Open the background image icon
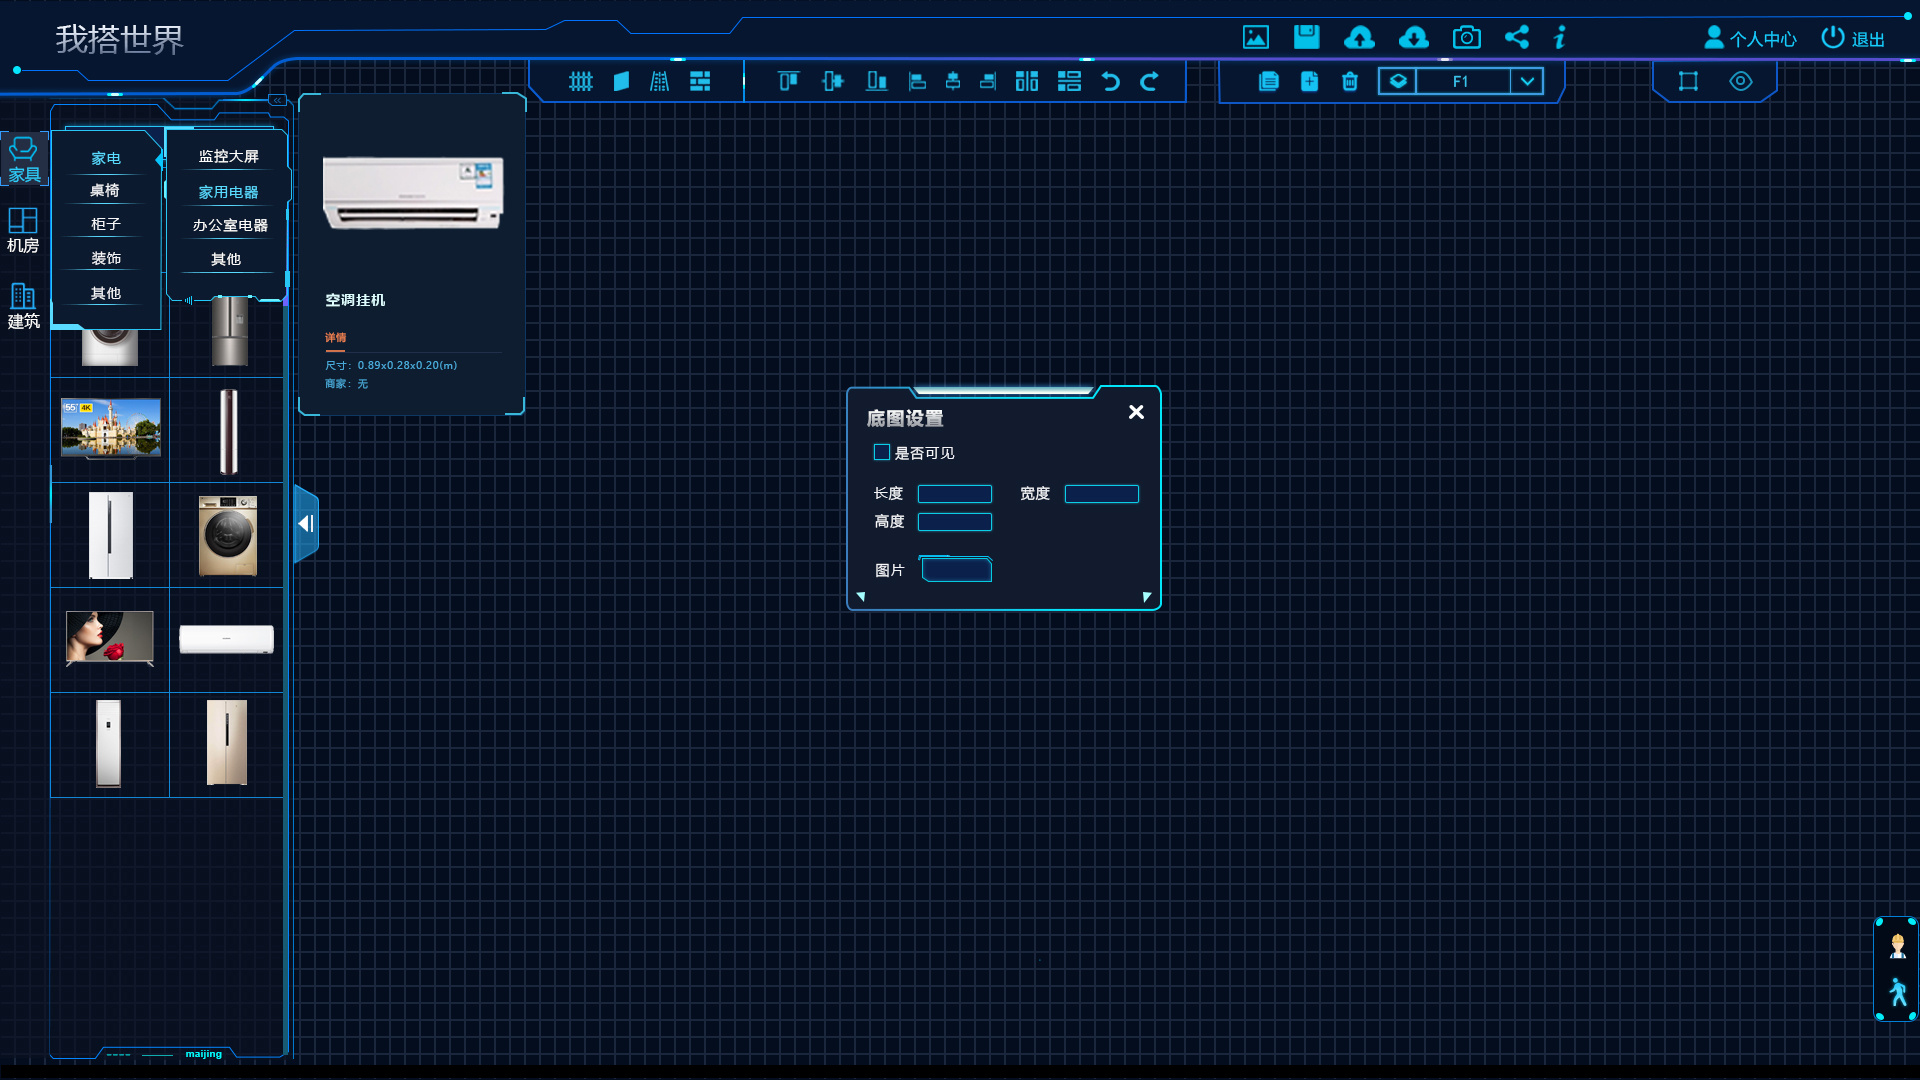 click(x=1256, y=38)
